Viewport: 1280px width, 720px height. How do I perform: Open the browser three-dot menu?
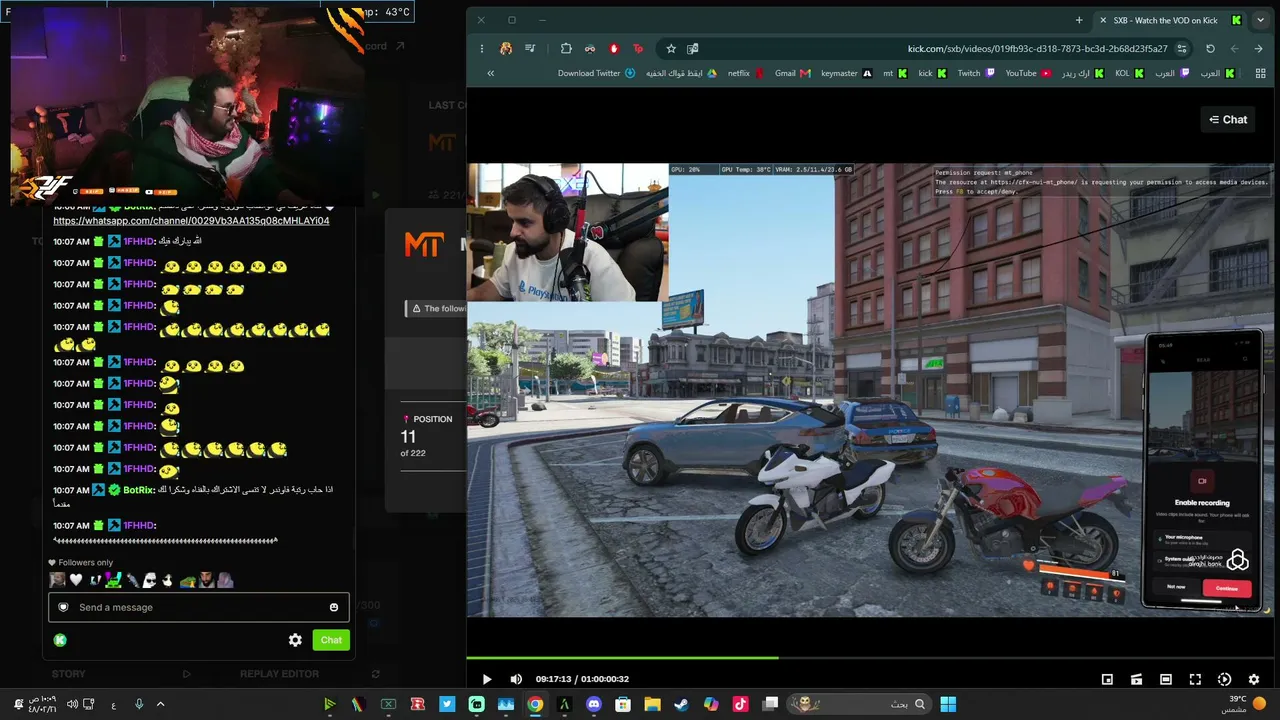click(482, 48)
